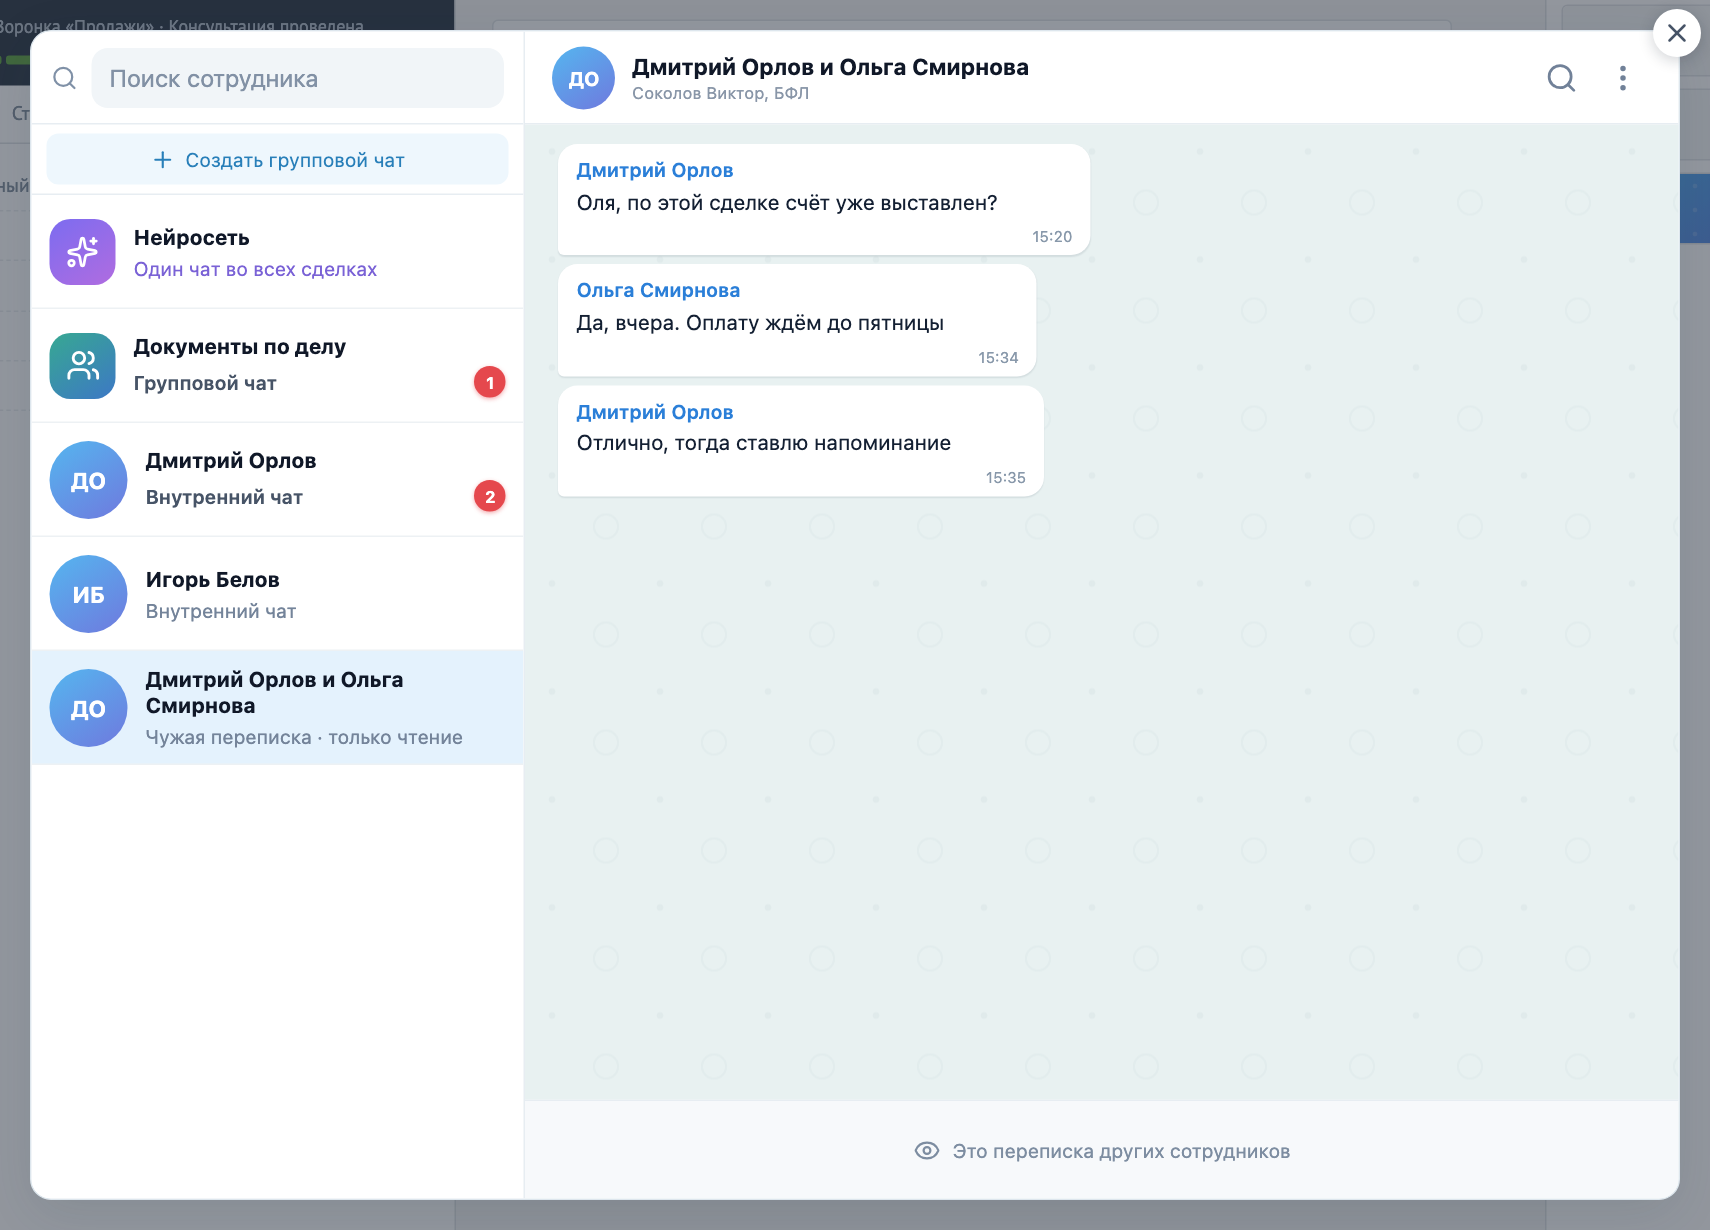
Task: Click the Документы по делу group icon
Action: [x=83, y=366]
